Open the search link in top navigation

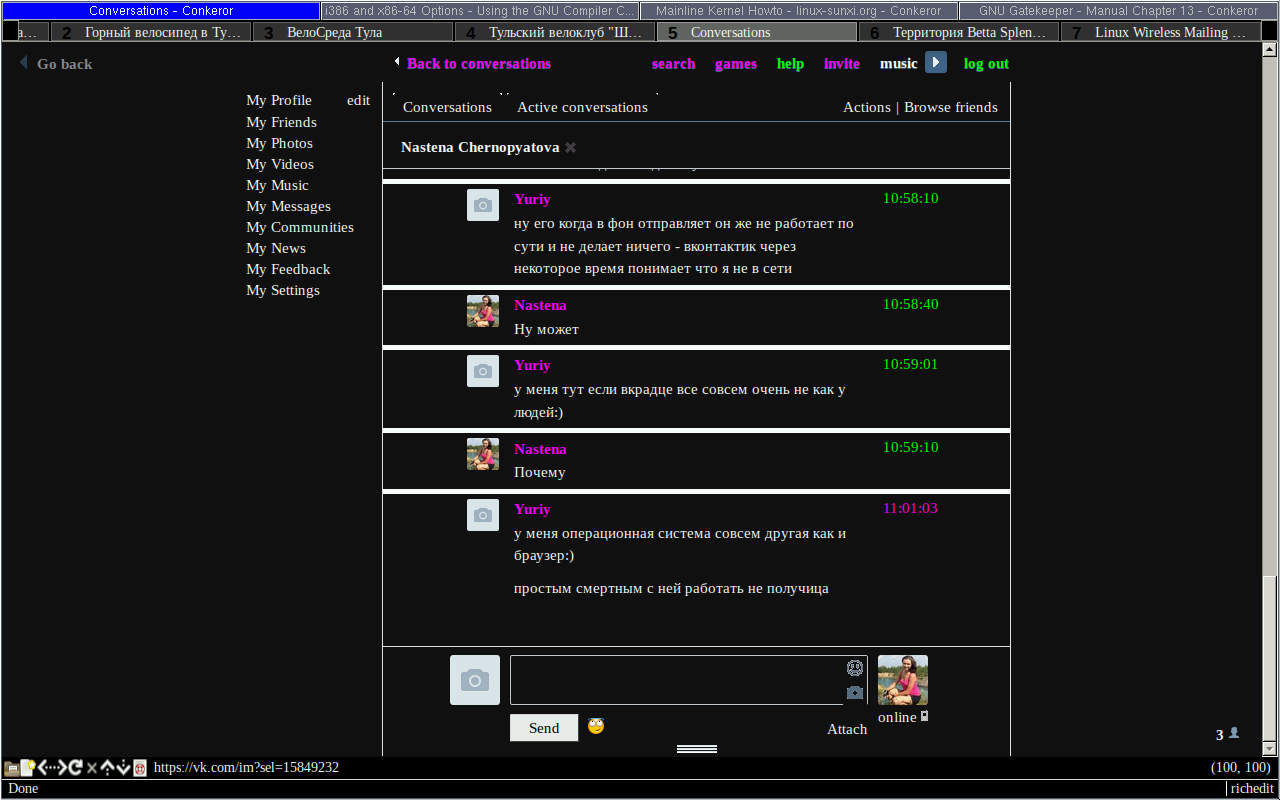pos(673,63)
